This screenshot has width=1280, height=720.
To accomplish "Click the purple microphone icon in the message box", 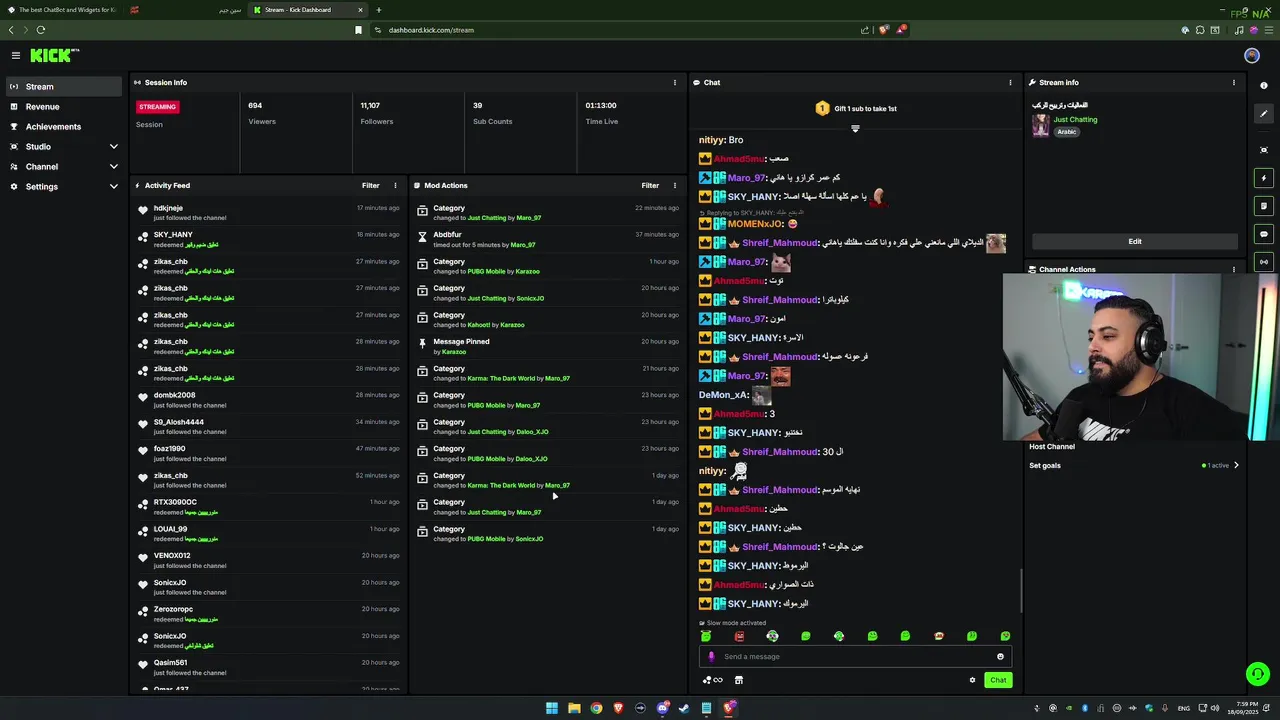I will pos(712,657).
